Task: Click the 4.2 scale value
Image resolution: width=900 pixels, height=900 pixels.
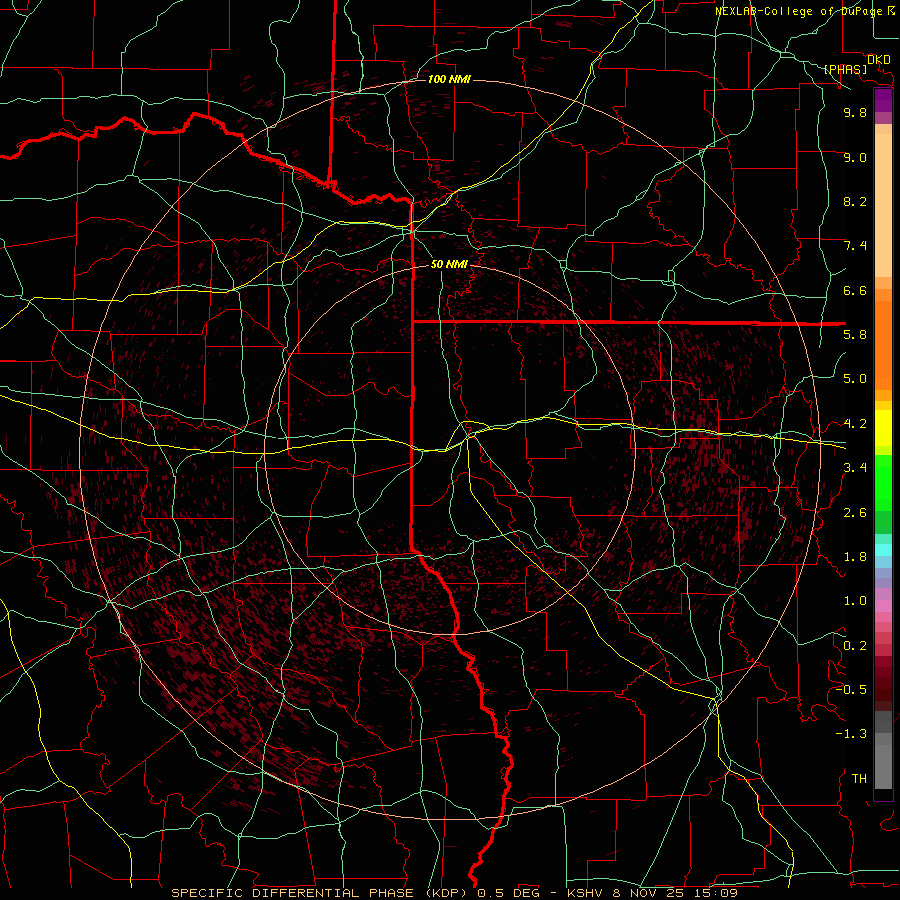Action: point(855,424)
